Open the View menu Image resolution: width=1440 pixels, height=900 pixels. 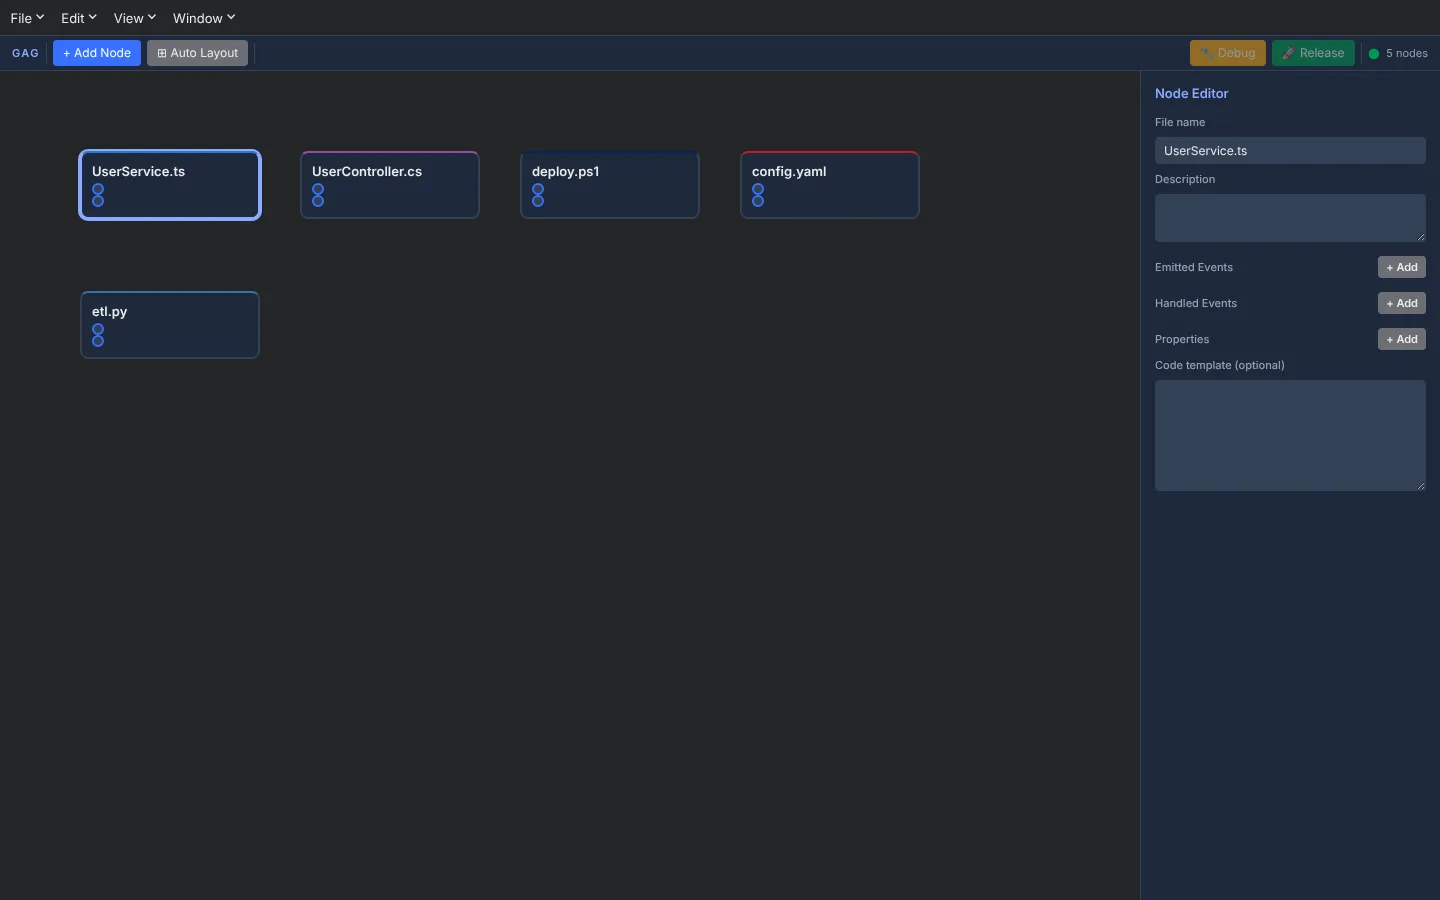[x=134, y=18]
